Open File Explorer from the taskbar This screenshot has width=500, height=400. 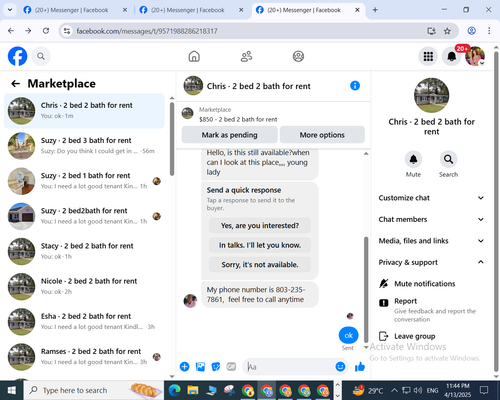(193, 390)
